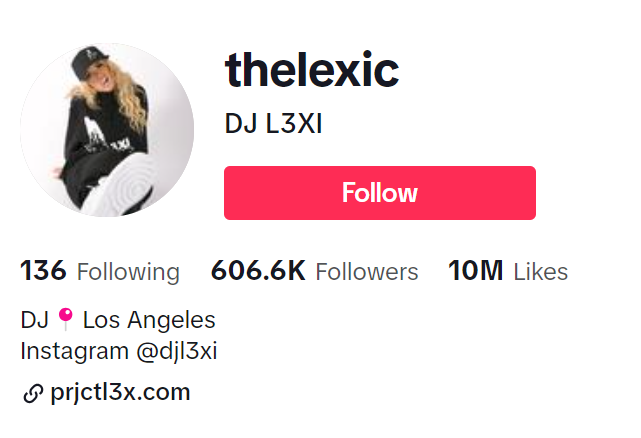Click the Los Angeles location text
Viewport: 641px width, 438px height.
(x=149, y=320)
